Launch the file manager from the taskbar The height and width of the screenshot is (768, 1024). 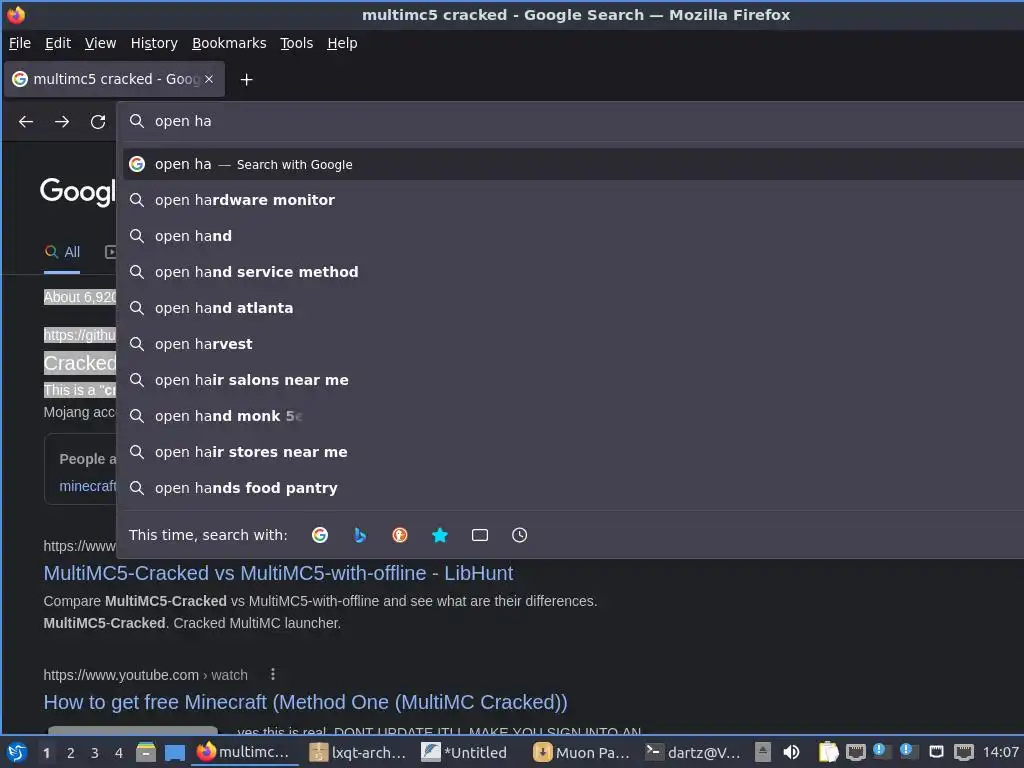pos(146,752)
